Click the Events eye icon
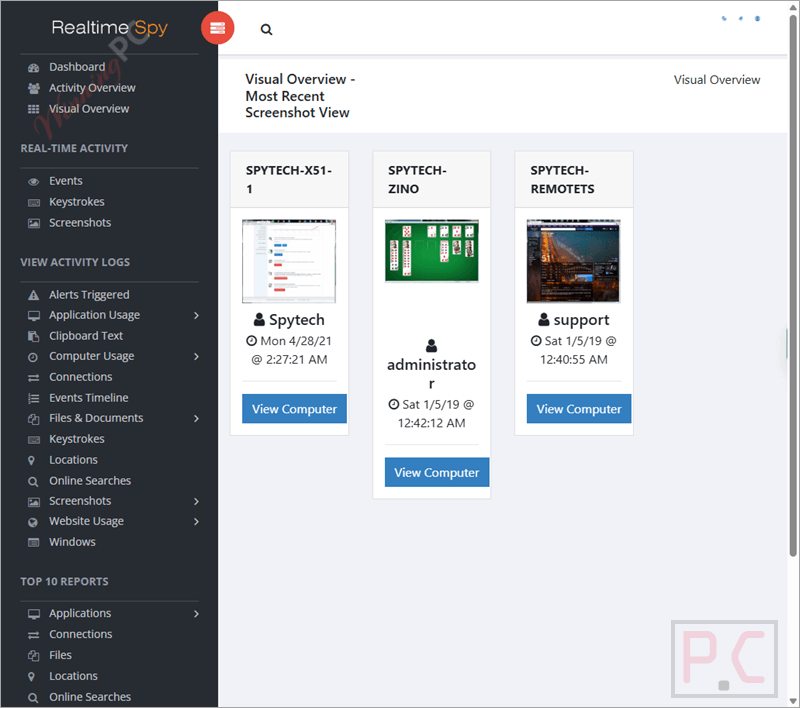 [34, 182]
